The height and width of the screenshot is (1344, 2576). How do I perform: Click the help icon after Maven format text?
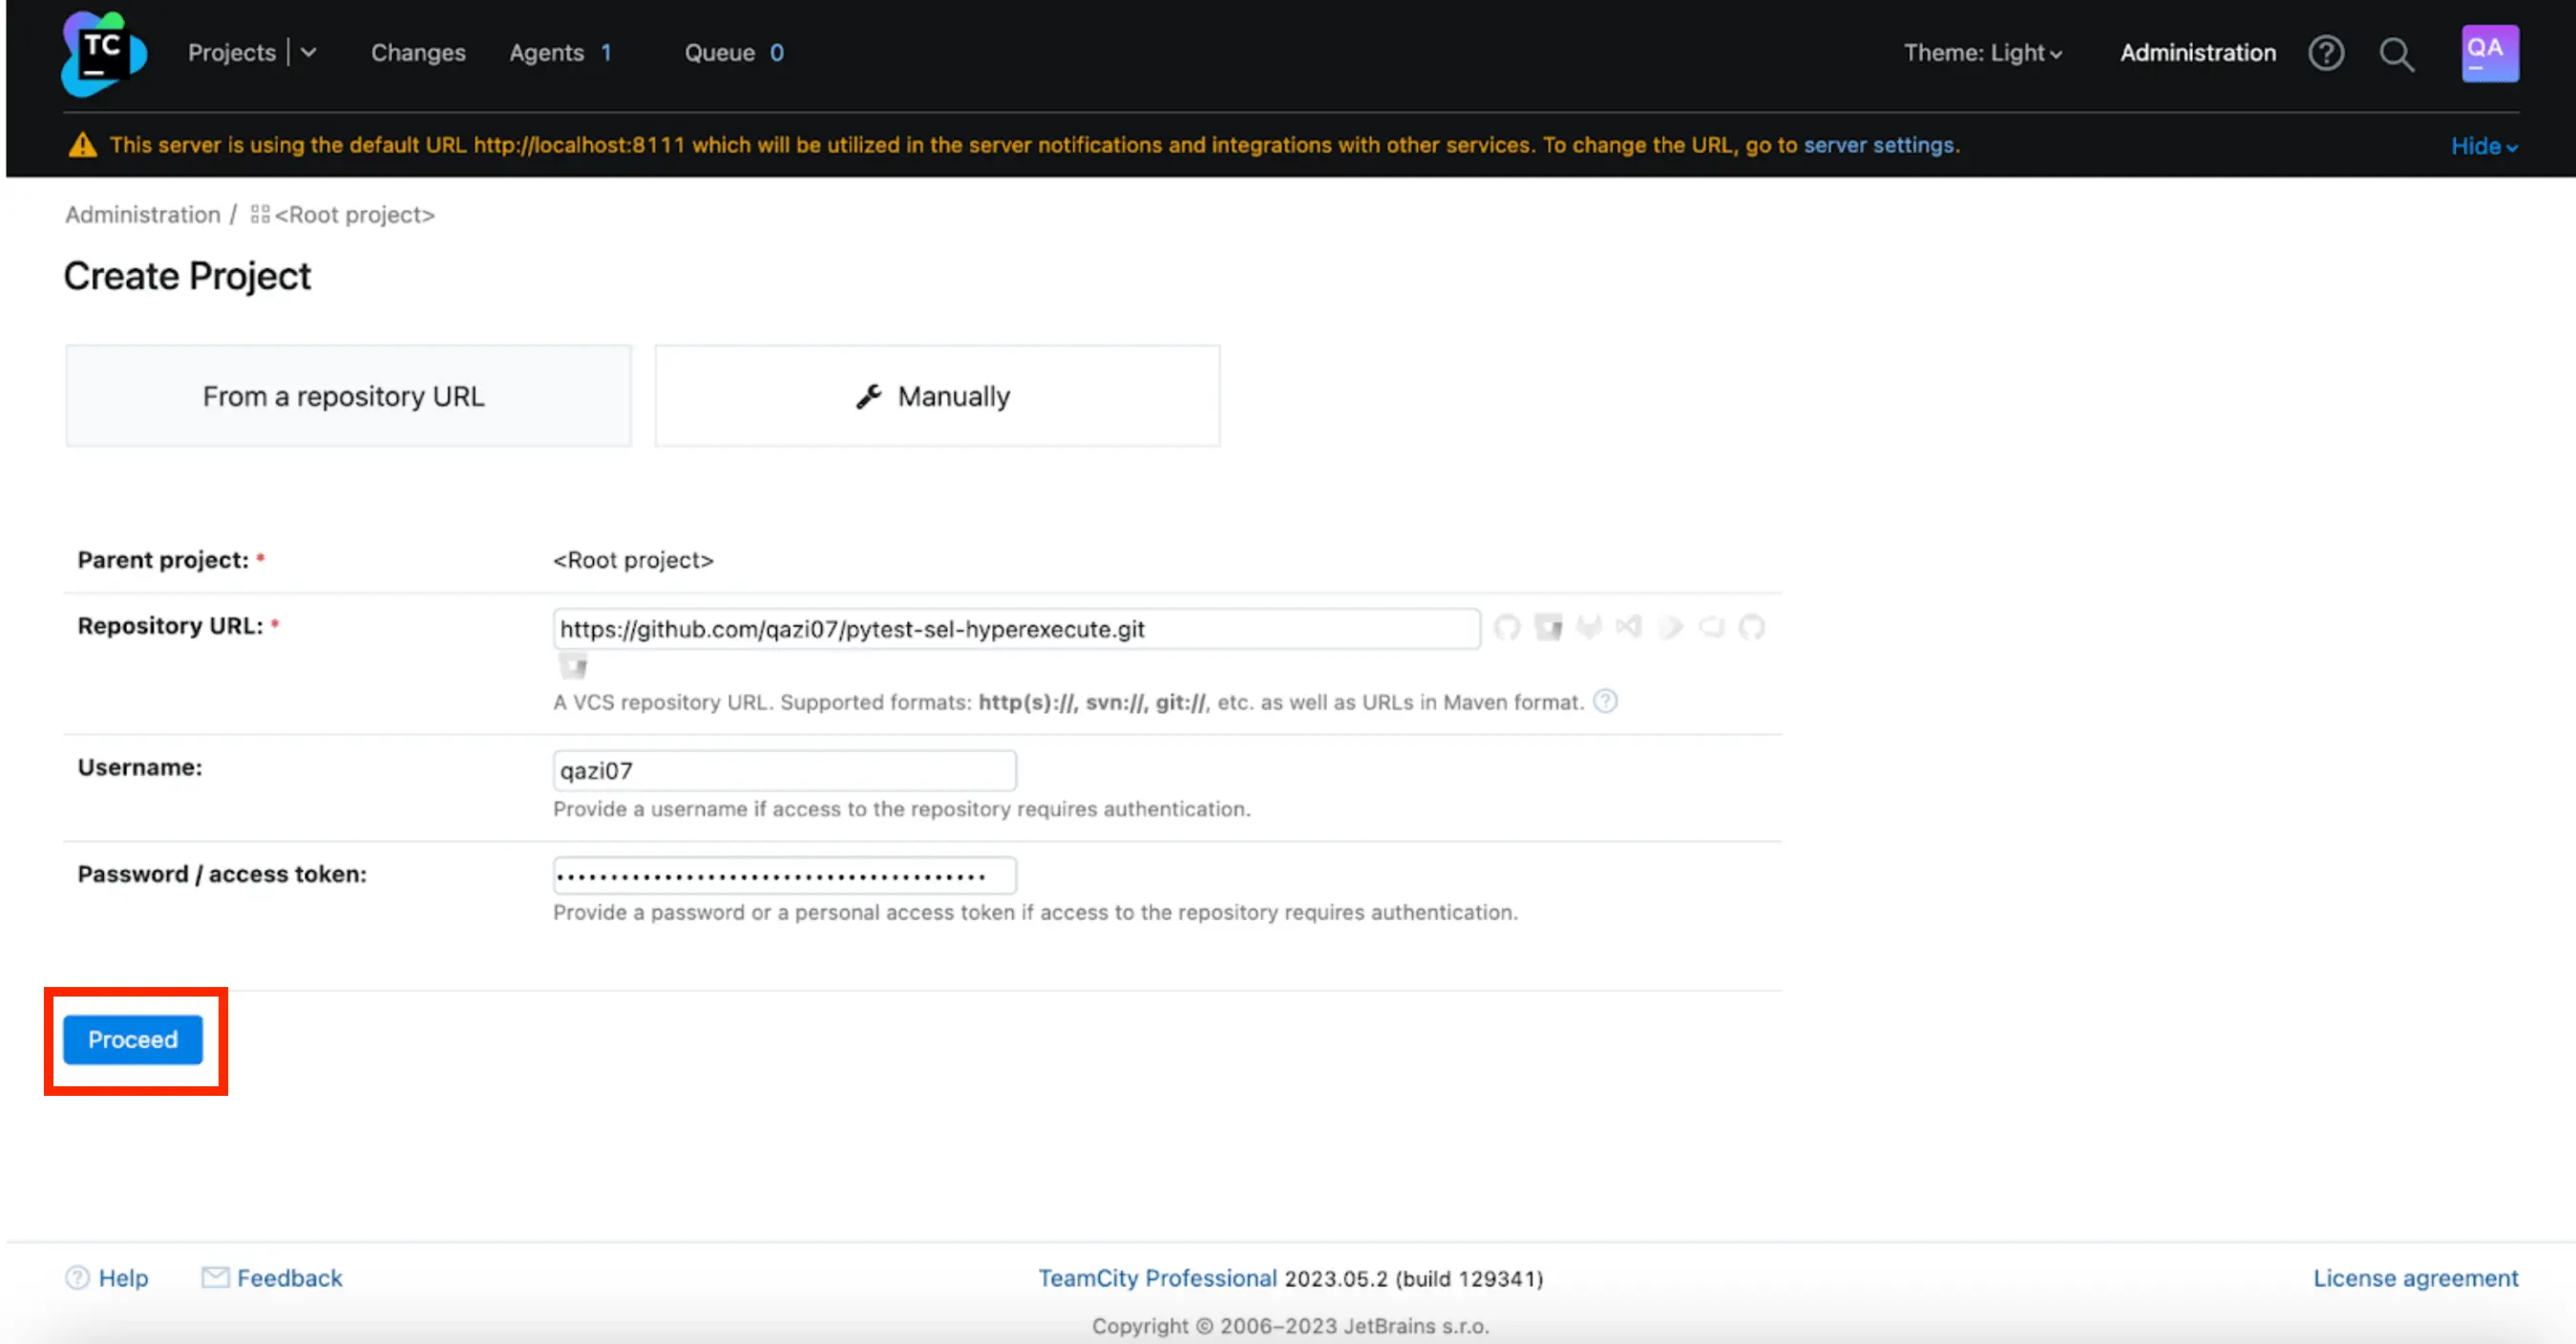click(x=1605, y=701)
